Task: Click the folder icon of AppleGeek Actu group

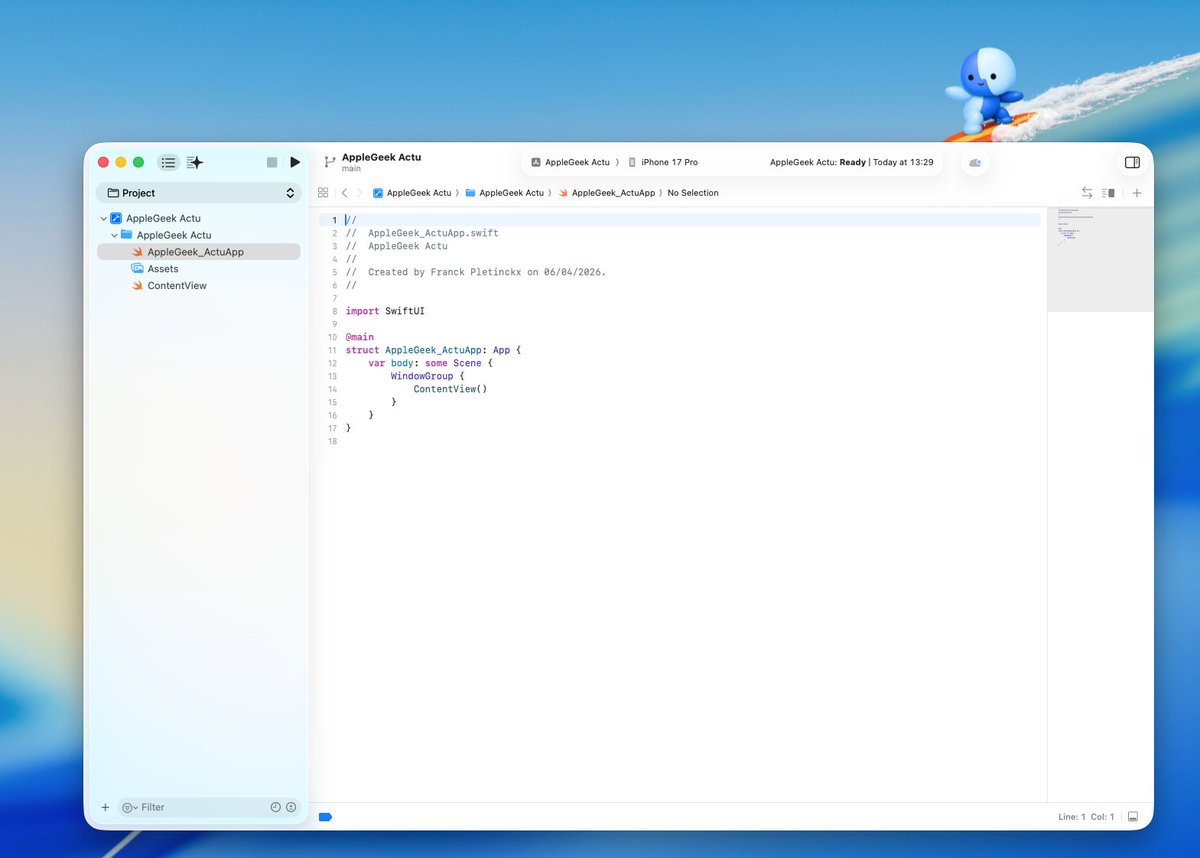Action: 126,235
